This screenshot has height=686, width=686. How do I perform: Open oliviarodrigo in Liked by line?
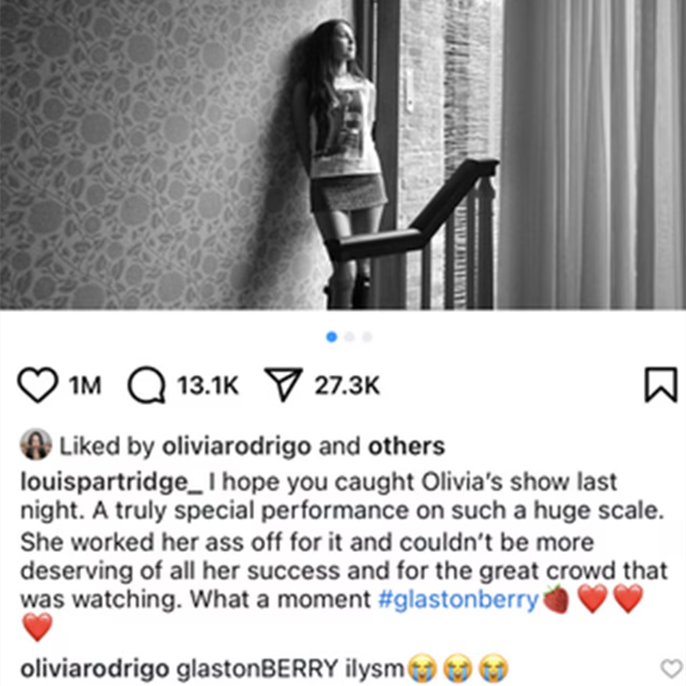pos(237,446)
